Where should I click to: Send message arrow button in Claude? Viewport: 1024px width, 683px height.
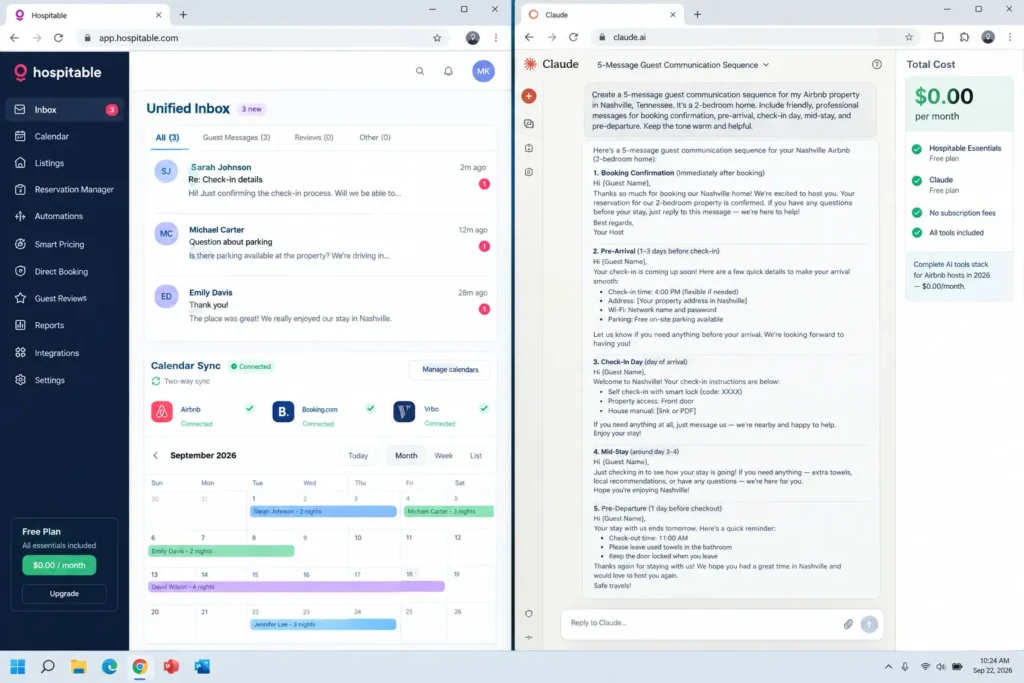[x=869, y=624]
